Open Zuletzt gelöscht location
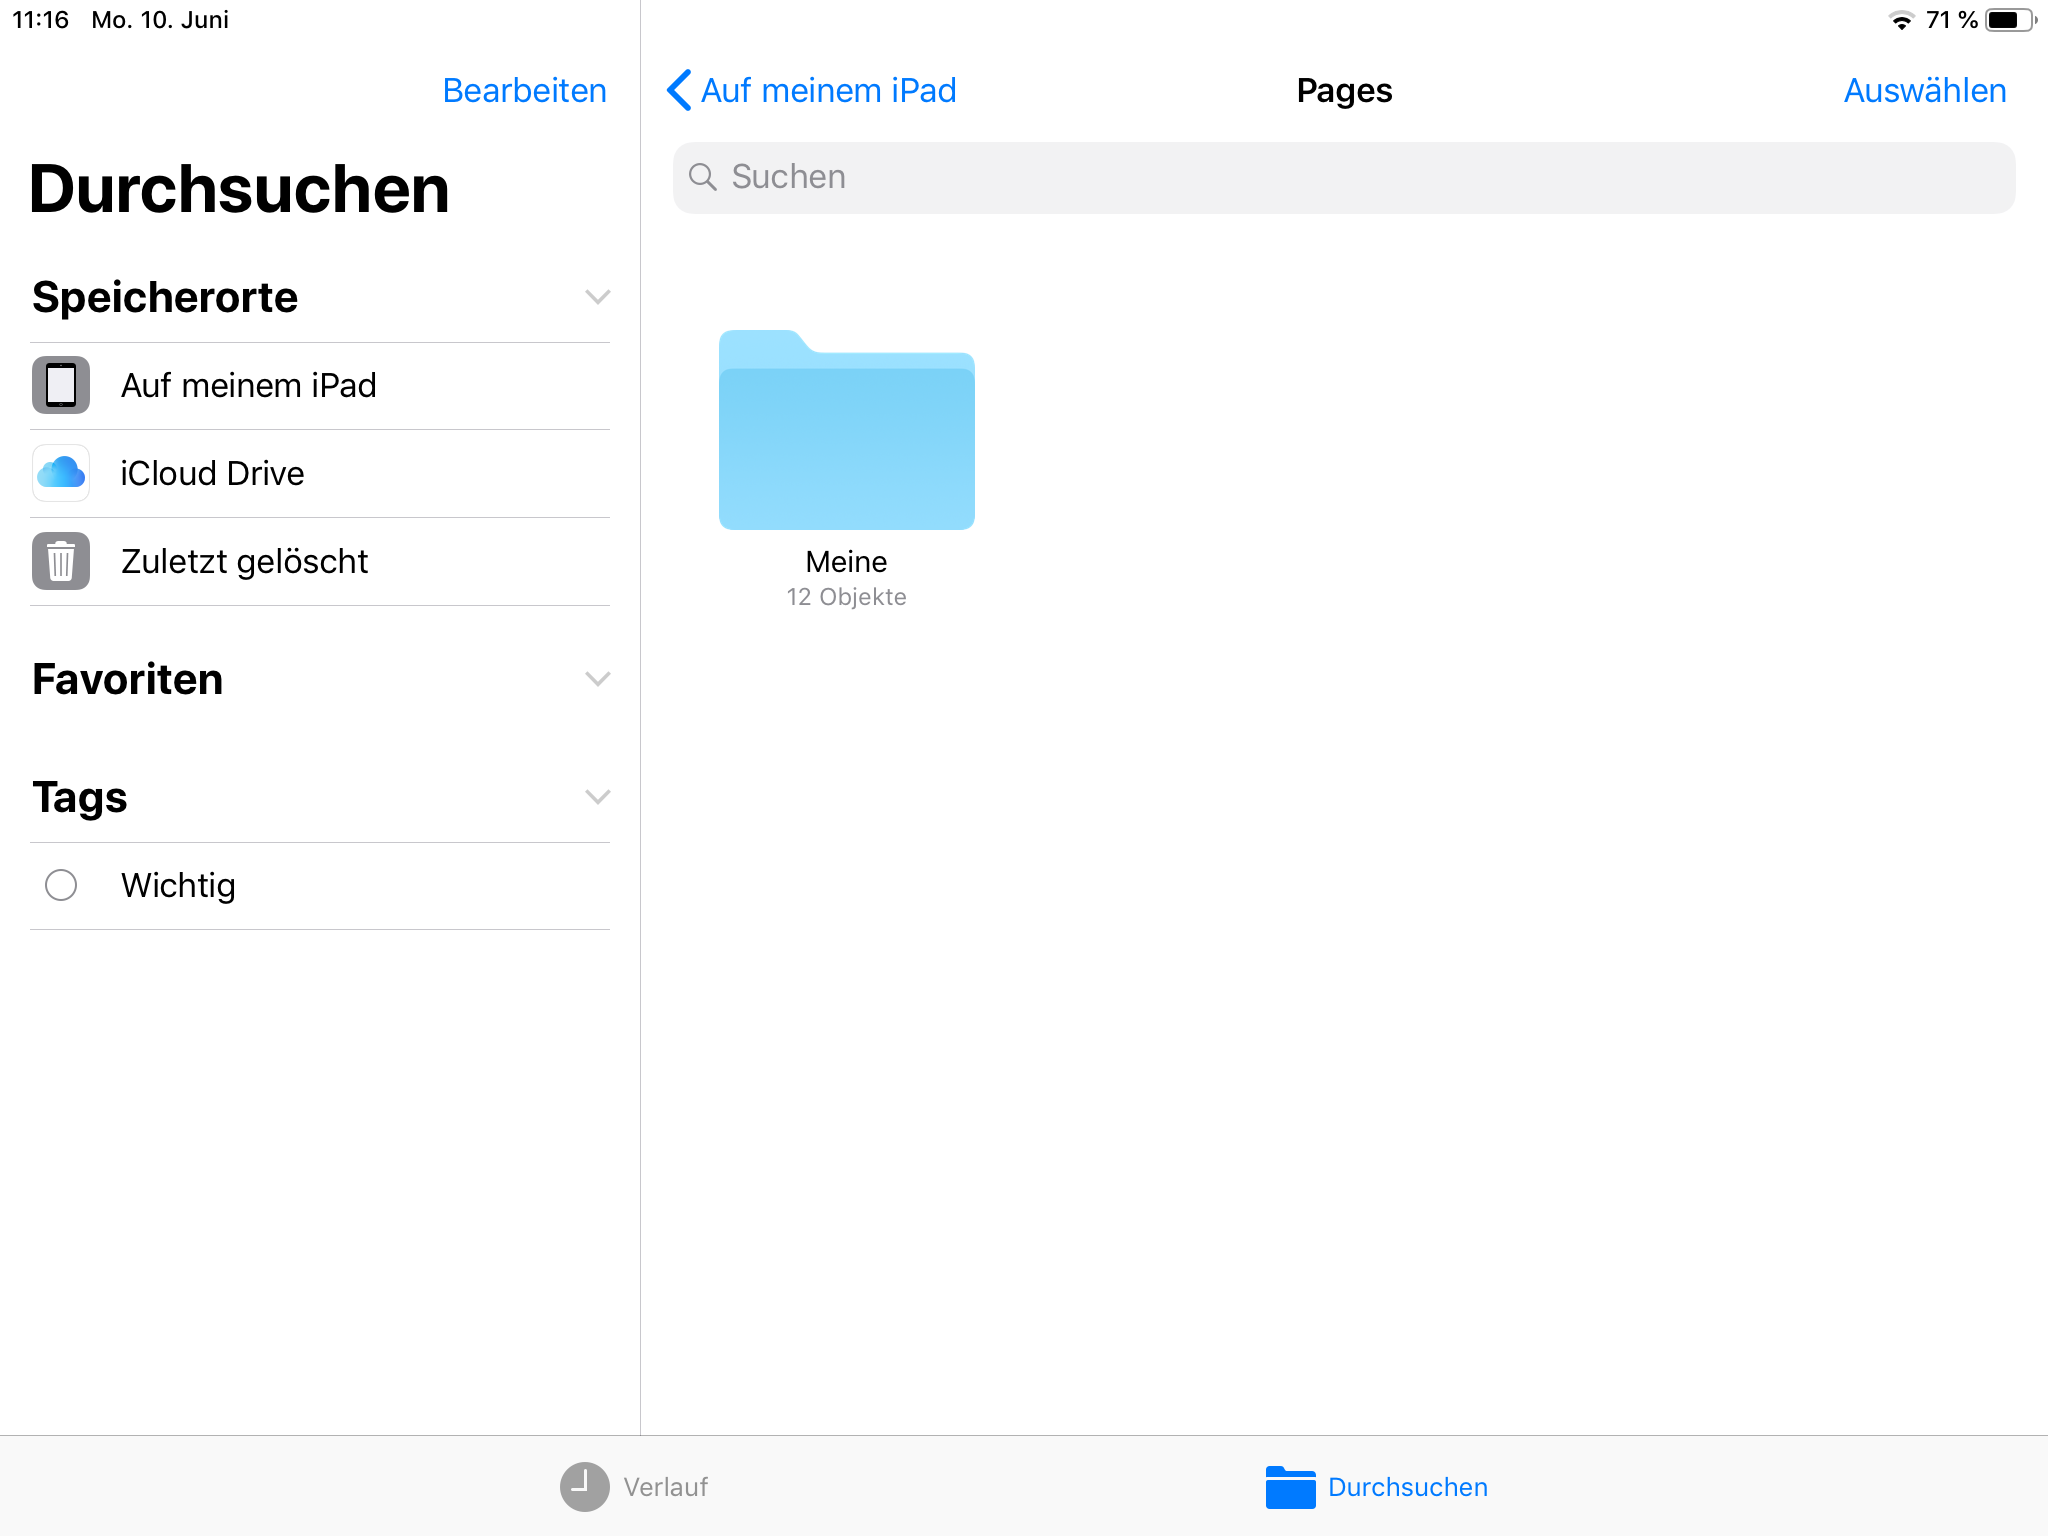 [x=245, y=561]
